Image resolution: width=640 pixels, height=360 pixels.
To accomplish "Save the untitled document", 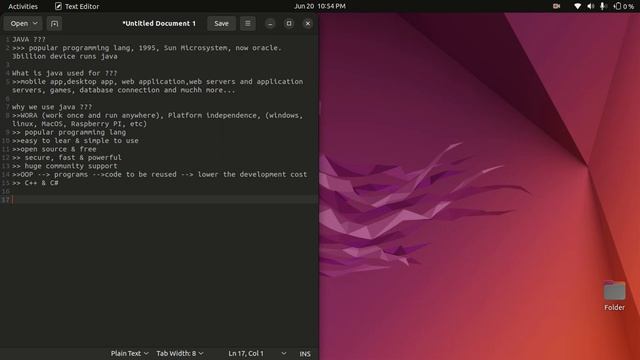I will pyautogui.click(x=221, y=24).
